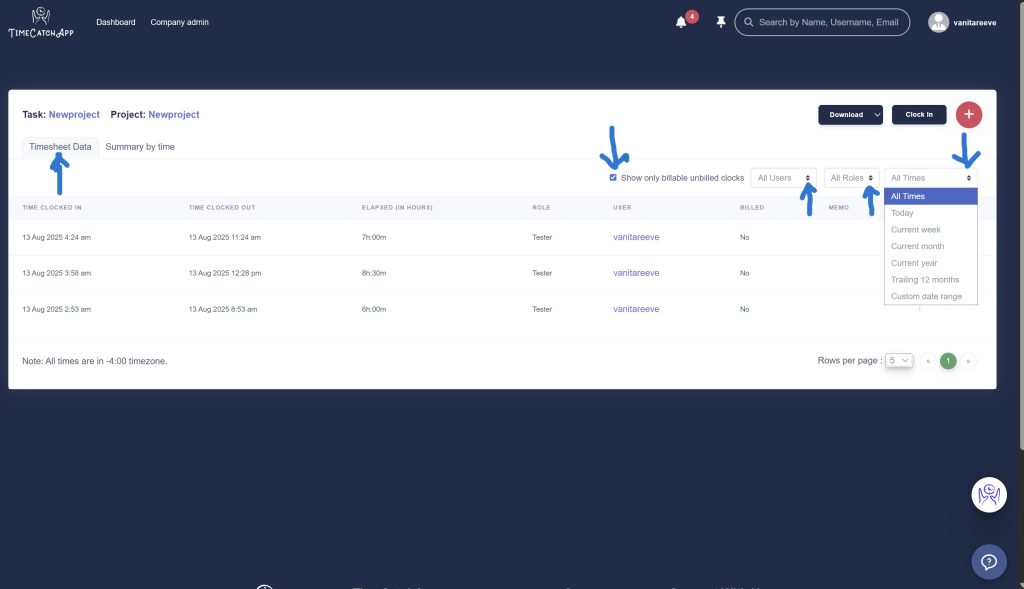Toggle Show only billable unbilled clocks checkbox
Image resolution: width=1024 pixels, height=589 pixels.
(613, 178)
